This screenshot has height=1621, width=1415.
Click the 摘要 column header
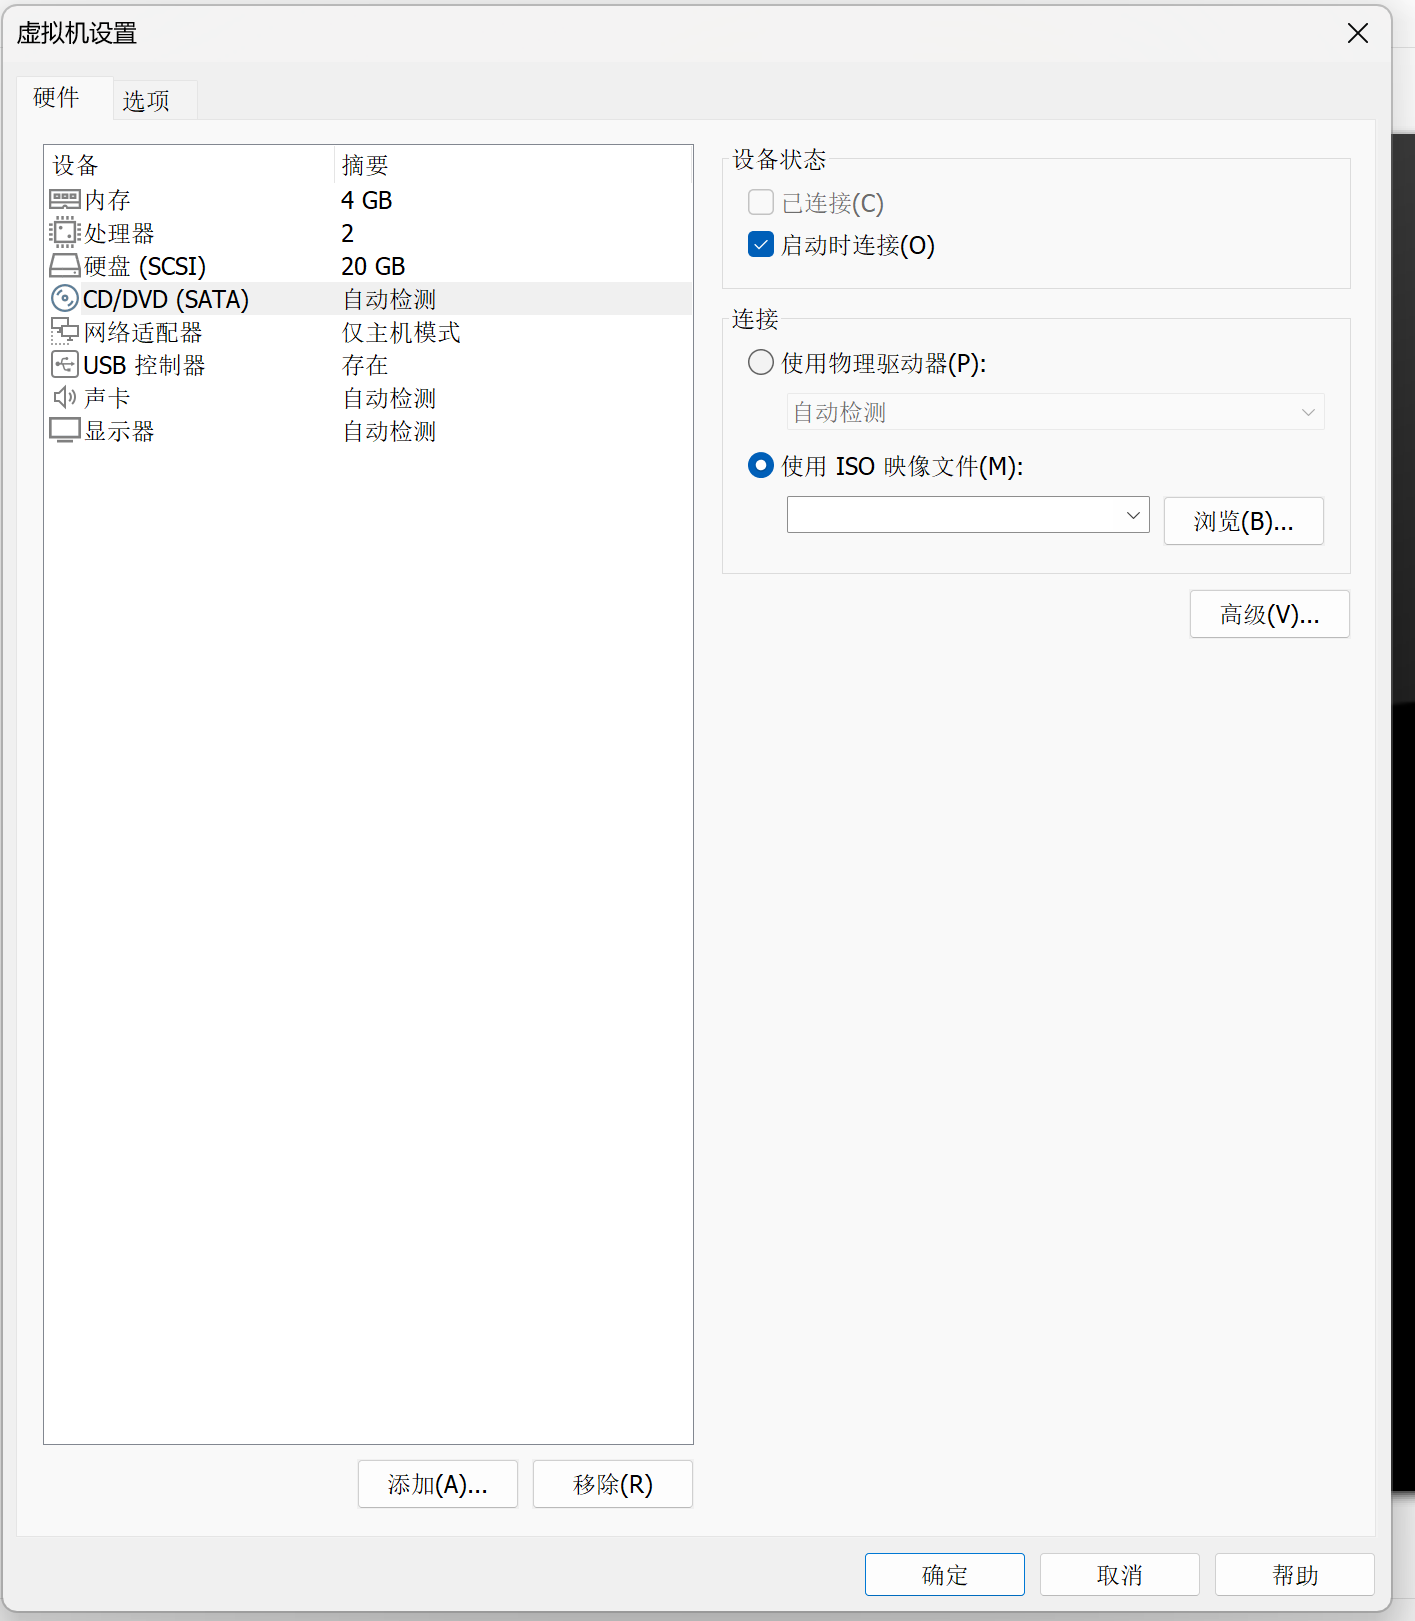point(512,165)
